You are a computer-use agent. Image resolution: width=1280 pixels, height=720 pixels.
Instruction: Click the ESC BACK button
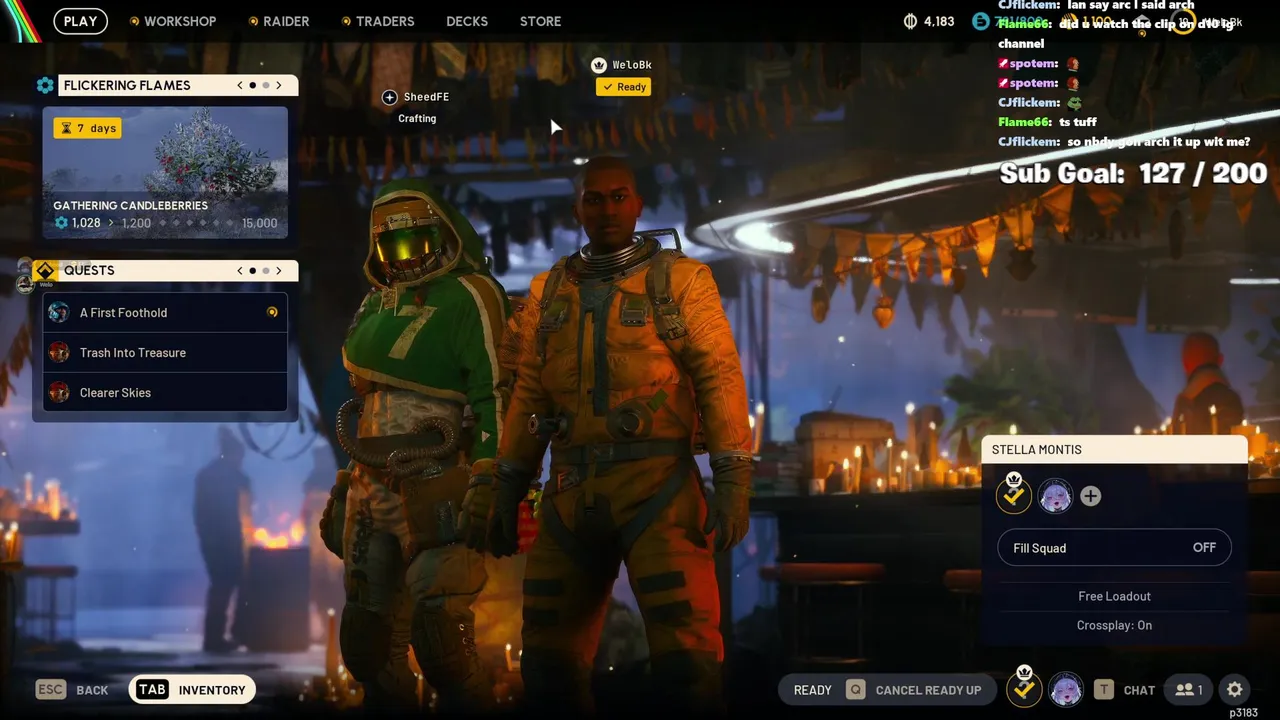click(72, 690)
